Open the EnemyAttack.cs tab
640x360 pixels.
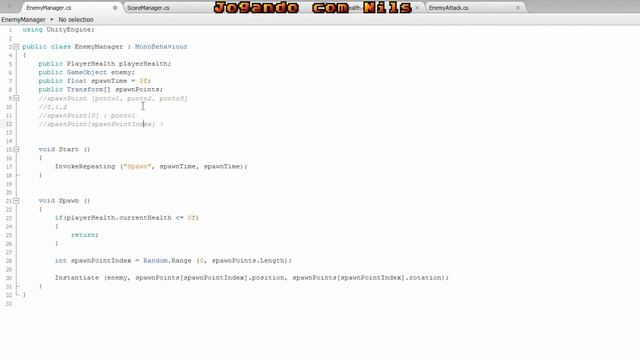[x=449, y=8]
